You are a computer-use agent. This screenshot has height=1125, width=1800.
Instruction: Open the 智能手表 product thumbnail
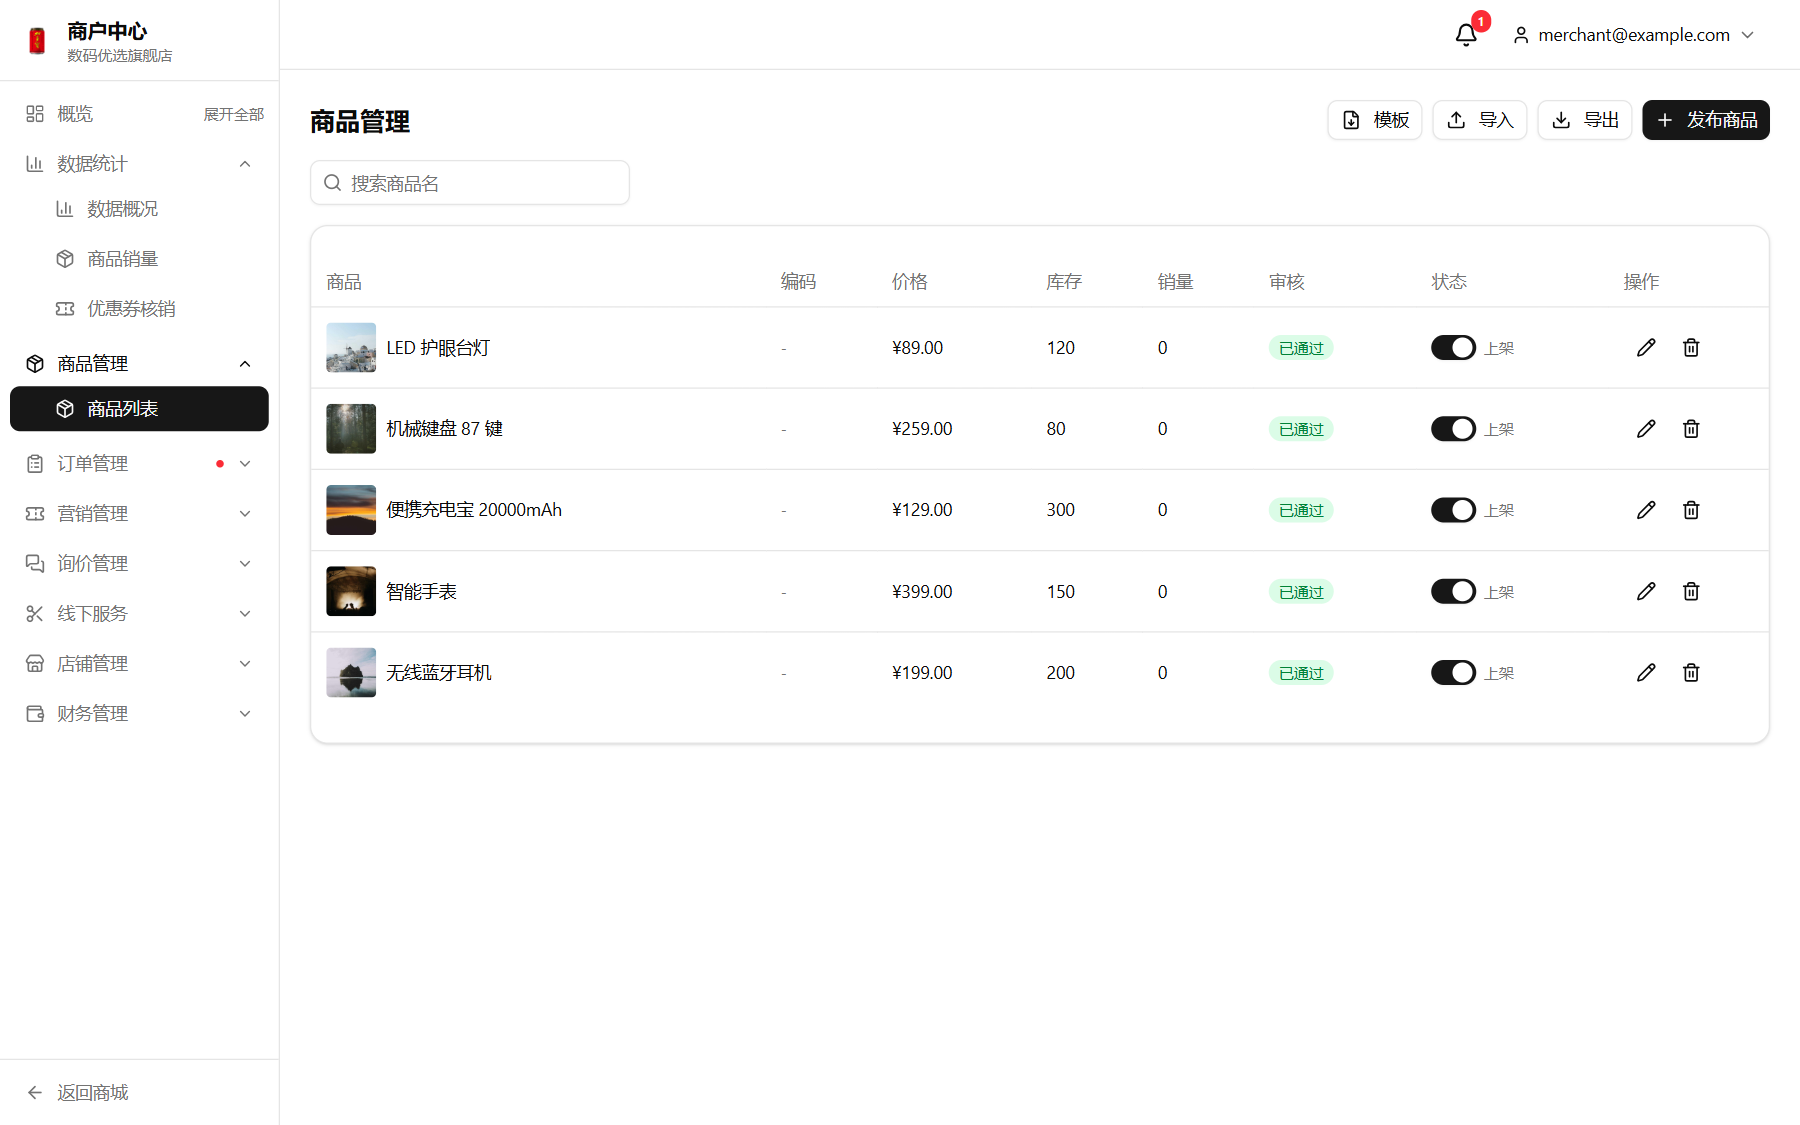[x=351, y=592]
